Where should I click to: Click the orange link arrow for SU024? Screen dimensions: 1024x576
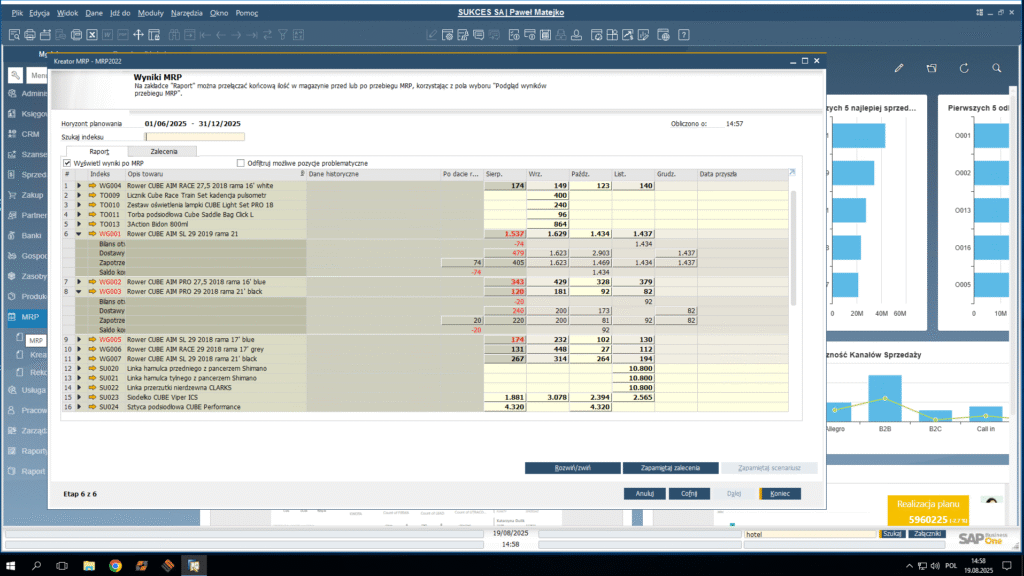click(x=92, y=407)
